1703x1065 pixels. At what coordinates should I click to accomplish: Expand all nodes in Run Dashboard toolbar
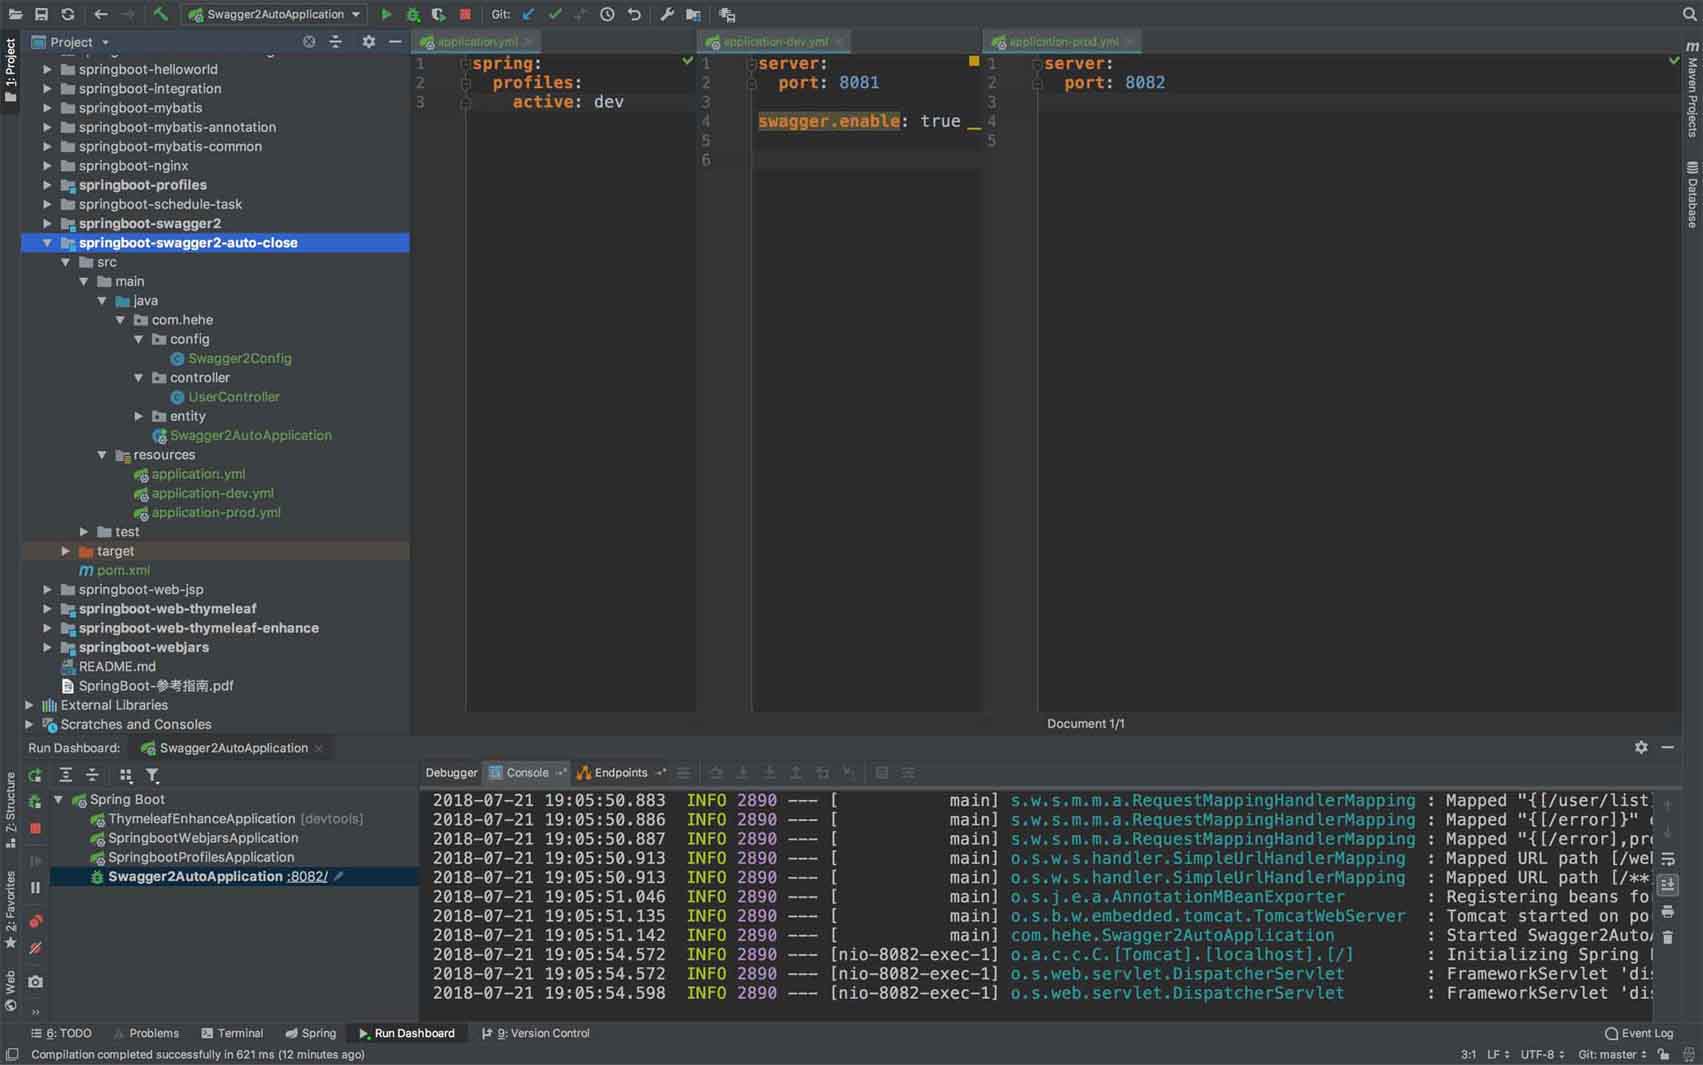click(x=65, y=775)
